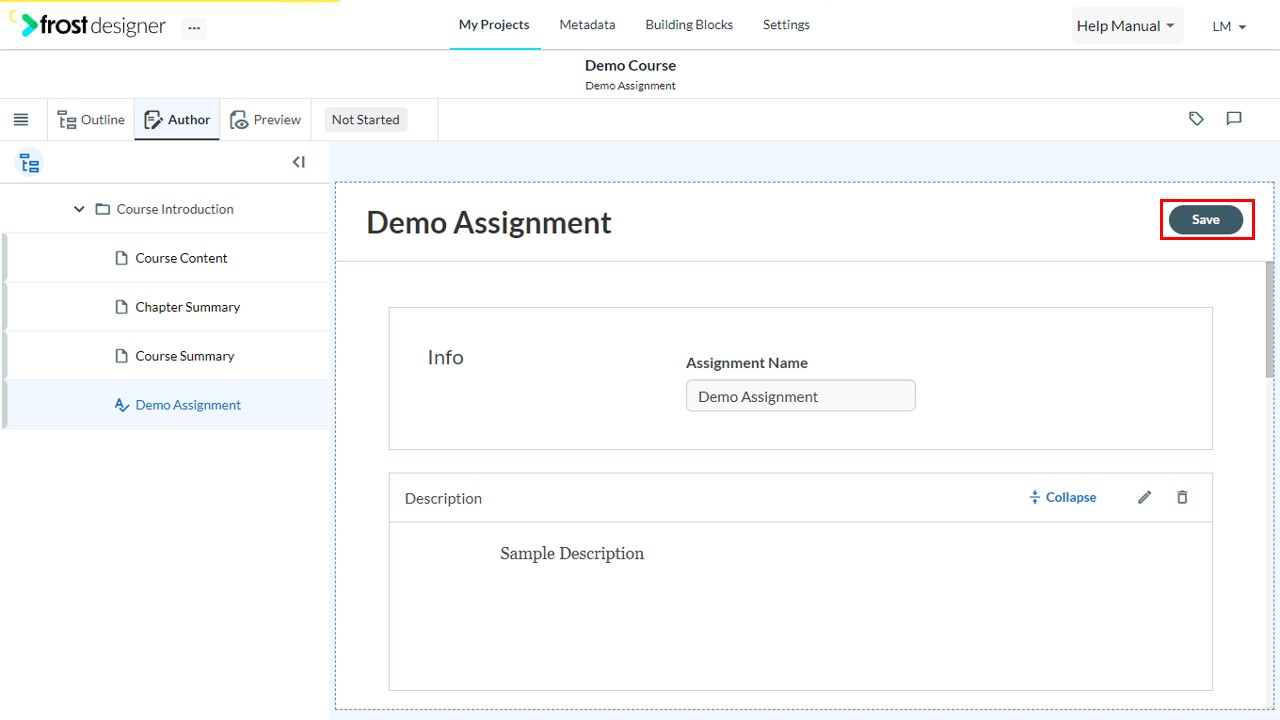Click the Course Summary page icon

122,356
